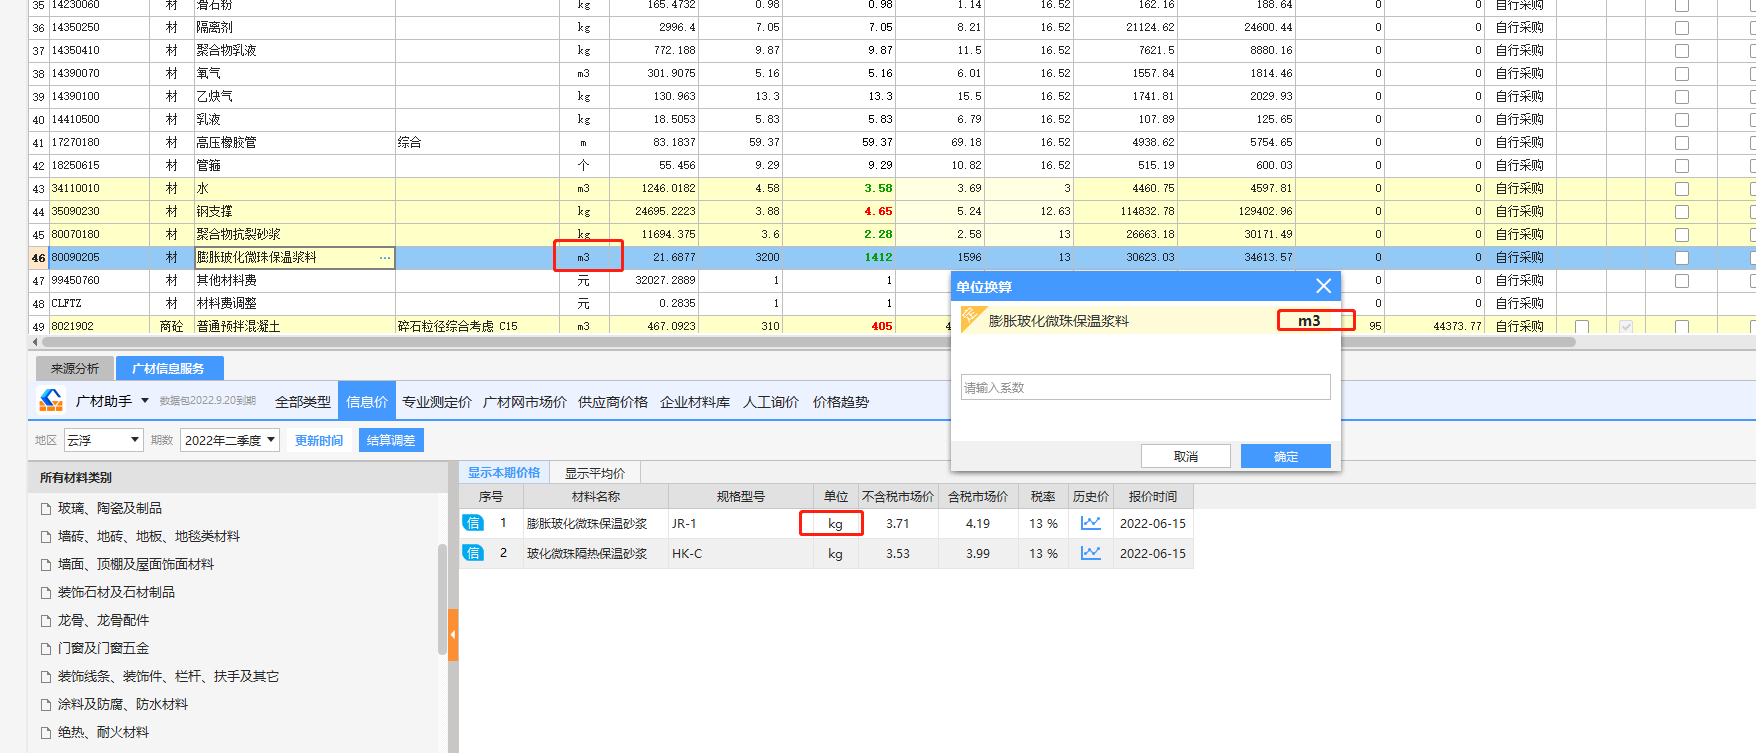Tick the checkbox in row 47 其他材料费
Image resolution: width=1756 pixels, height=753 pixels.
click(x=1682, y=281)
